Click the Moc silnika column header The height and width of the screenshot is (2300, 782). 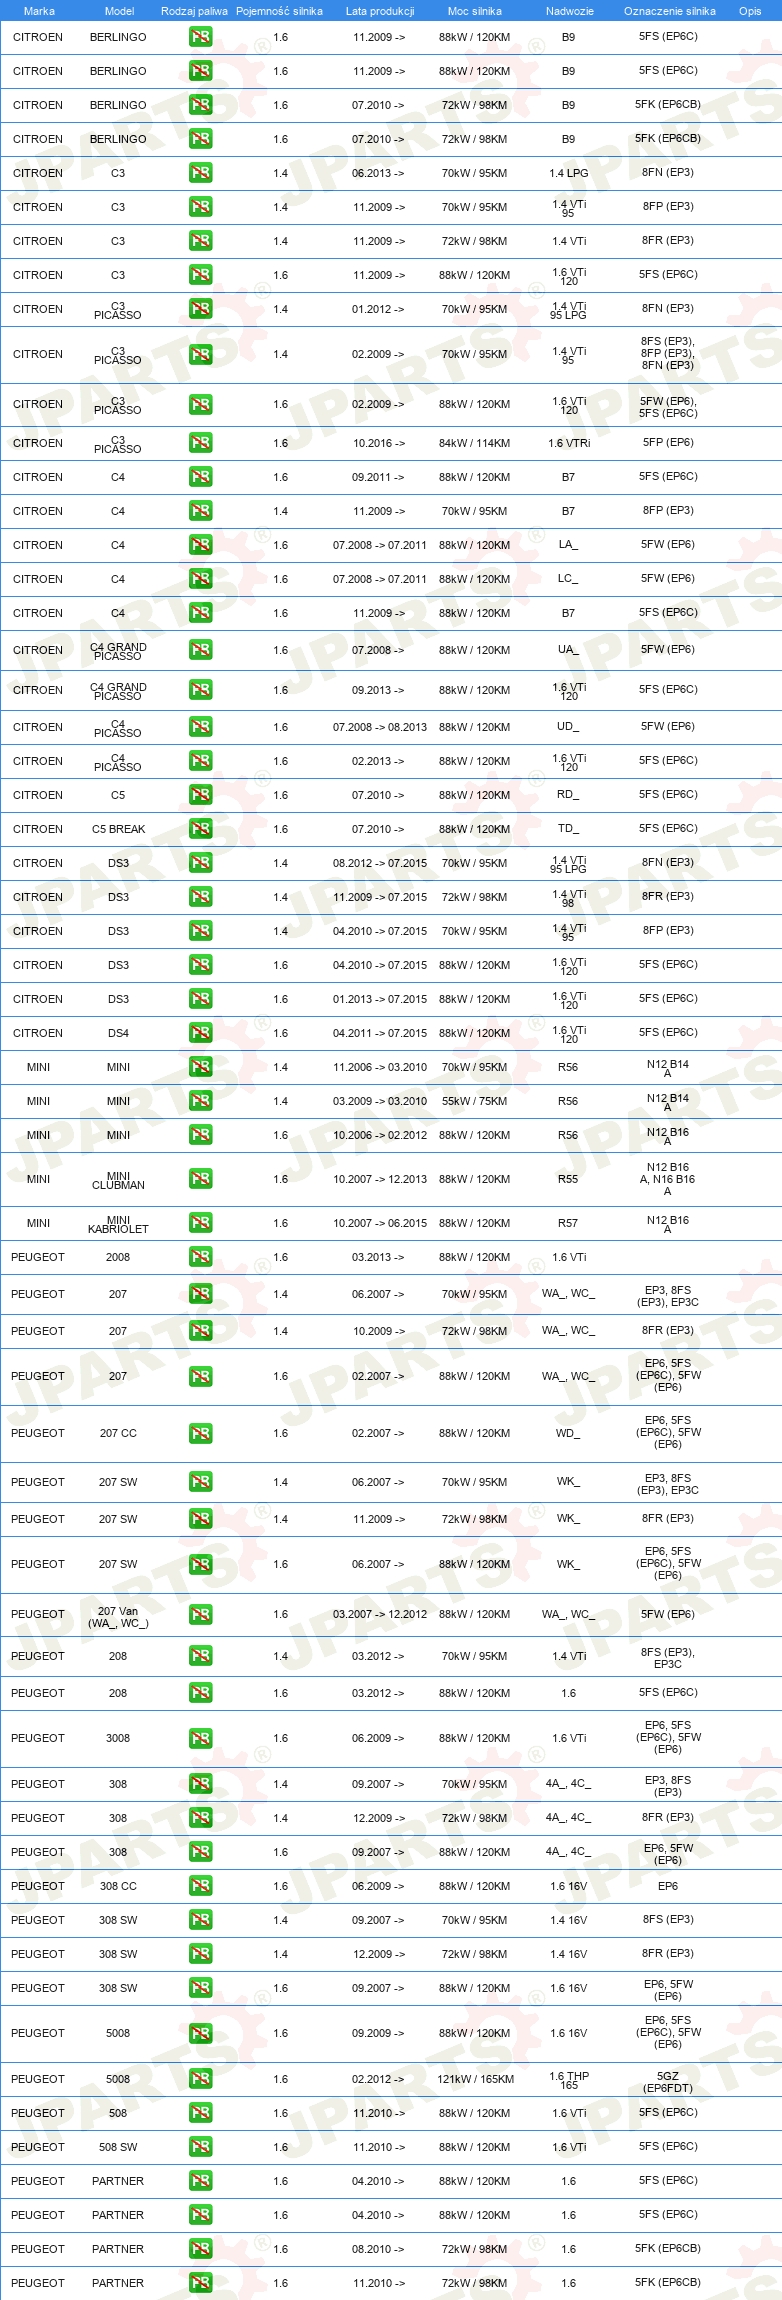point(475,11)
